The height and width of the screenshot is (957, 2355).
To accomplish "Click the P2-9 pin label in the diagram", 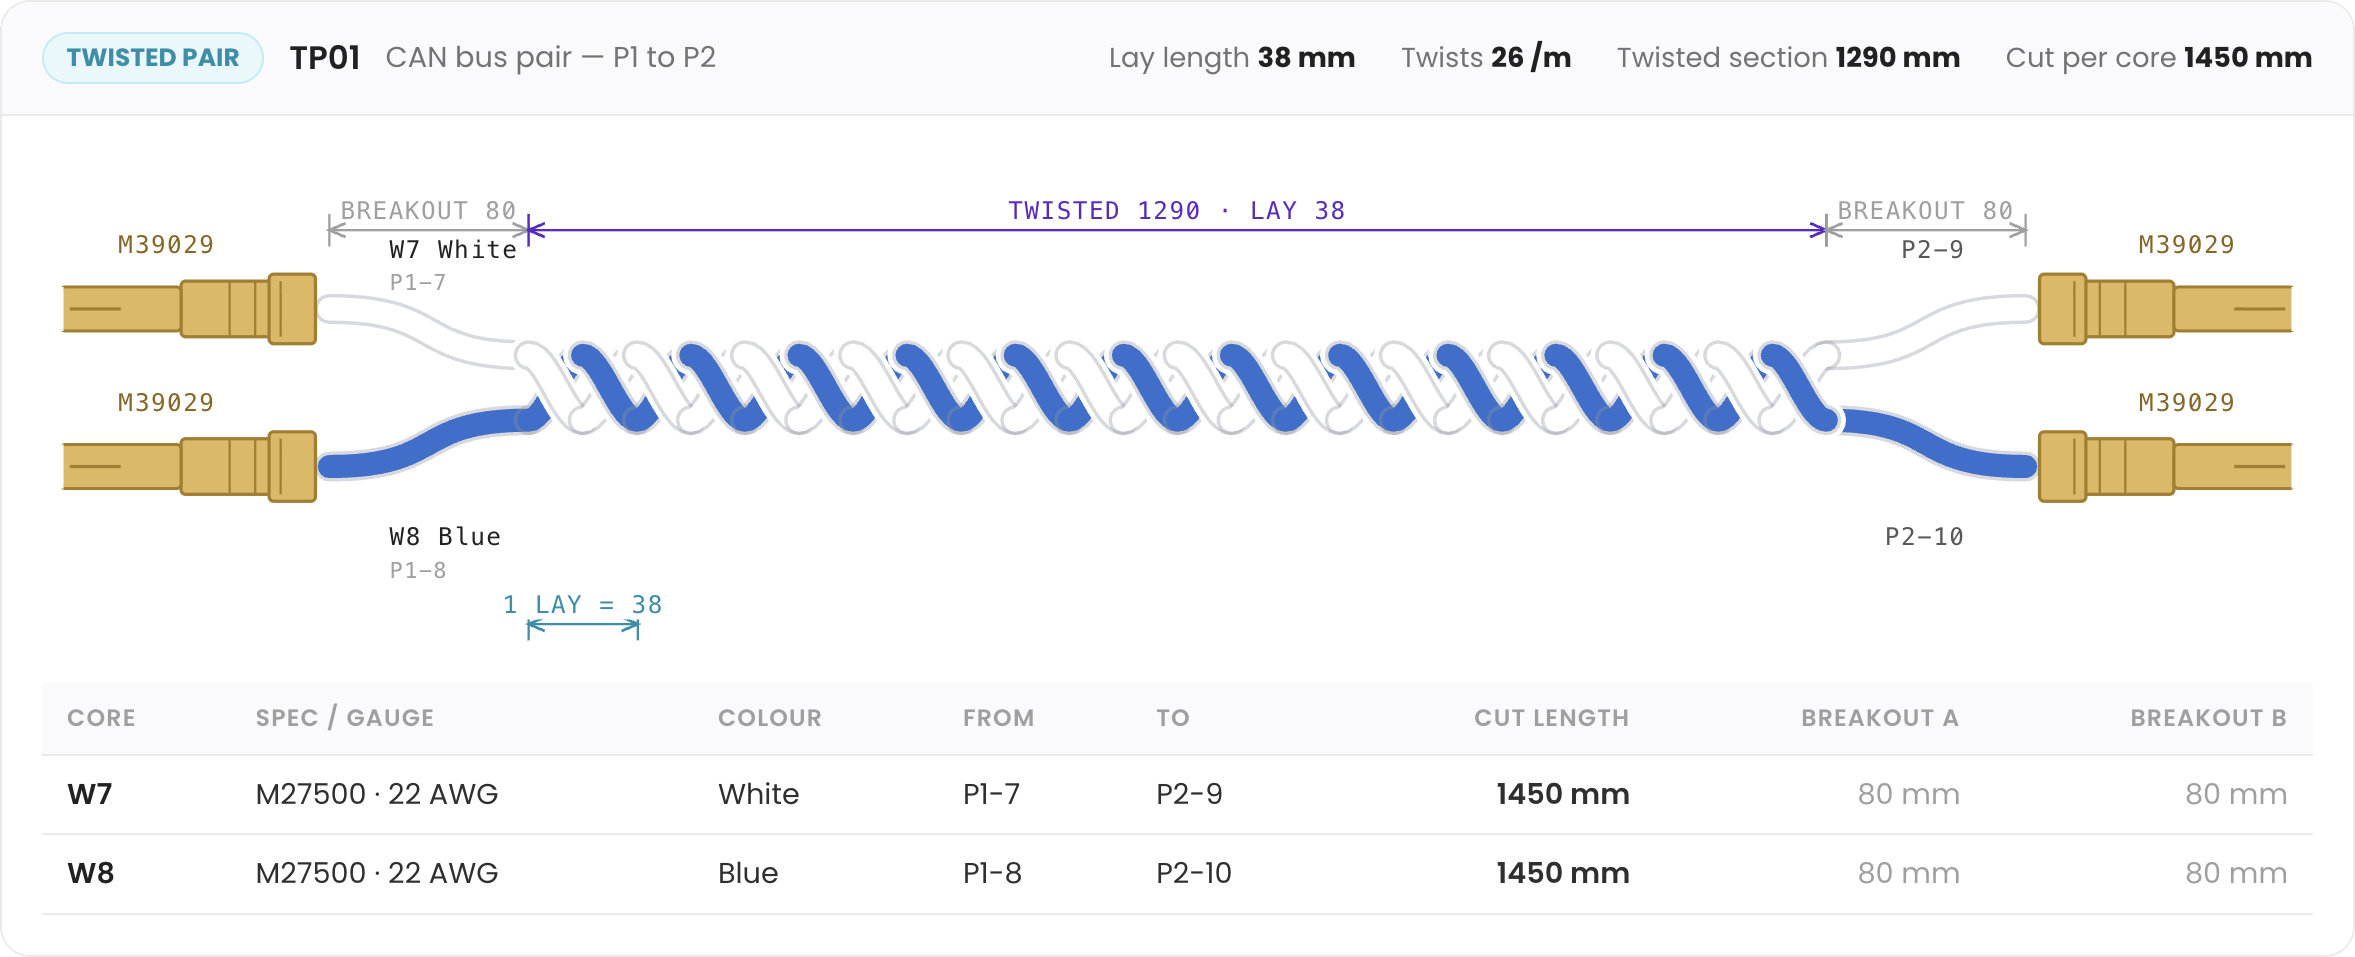I will coord(1932,250).
